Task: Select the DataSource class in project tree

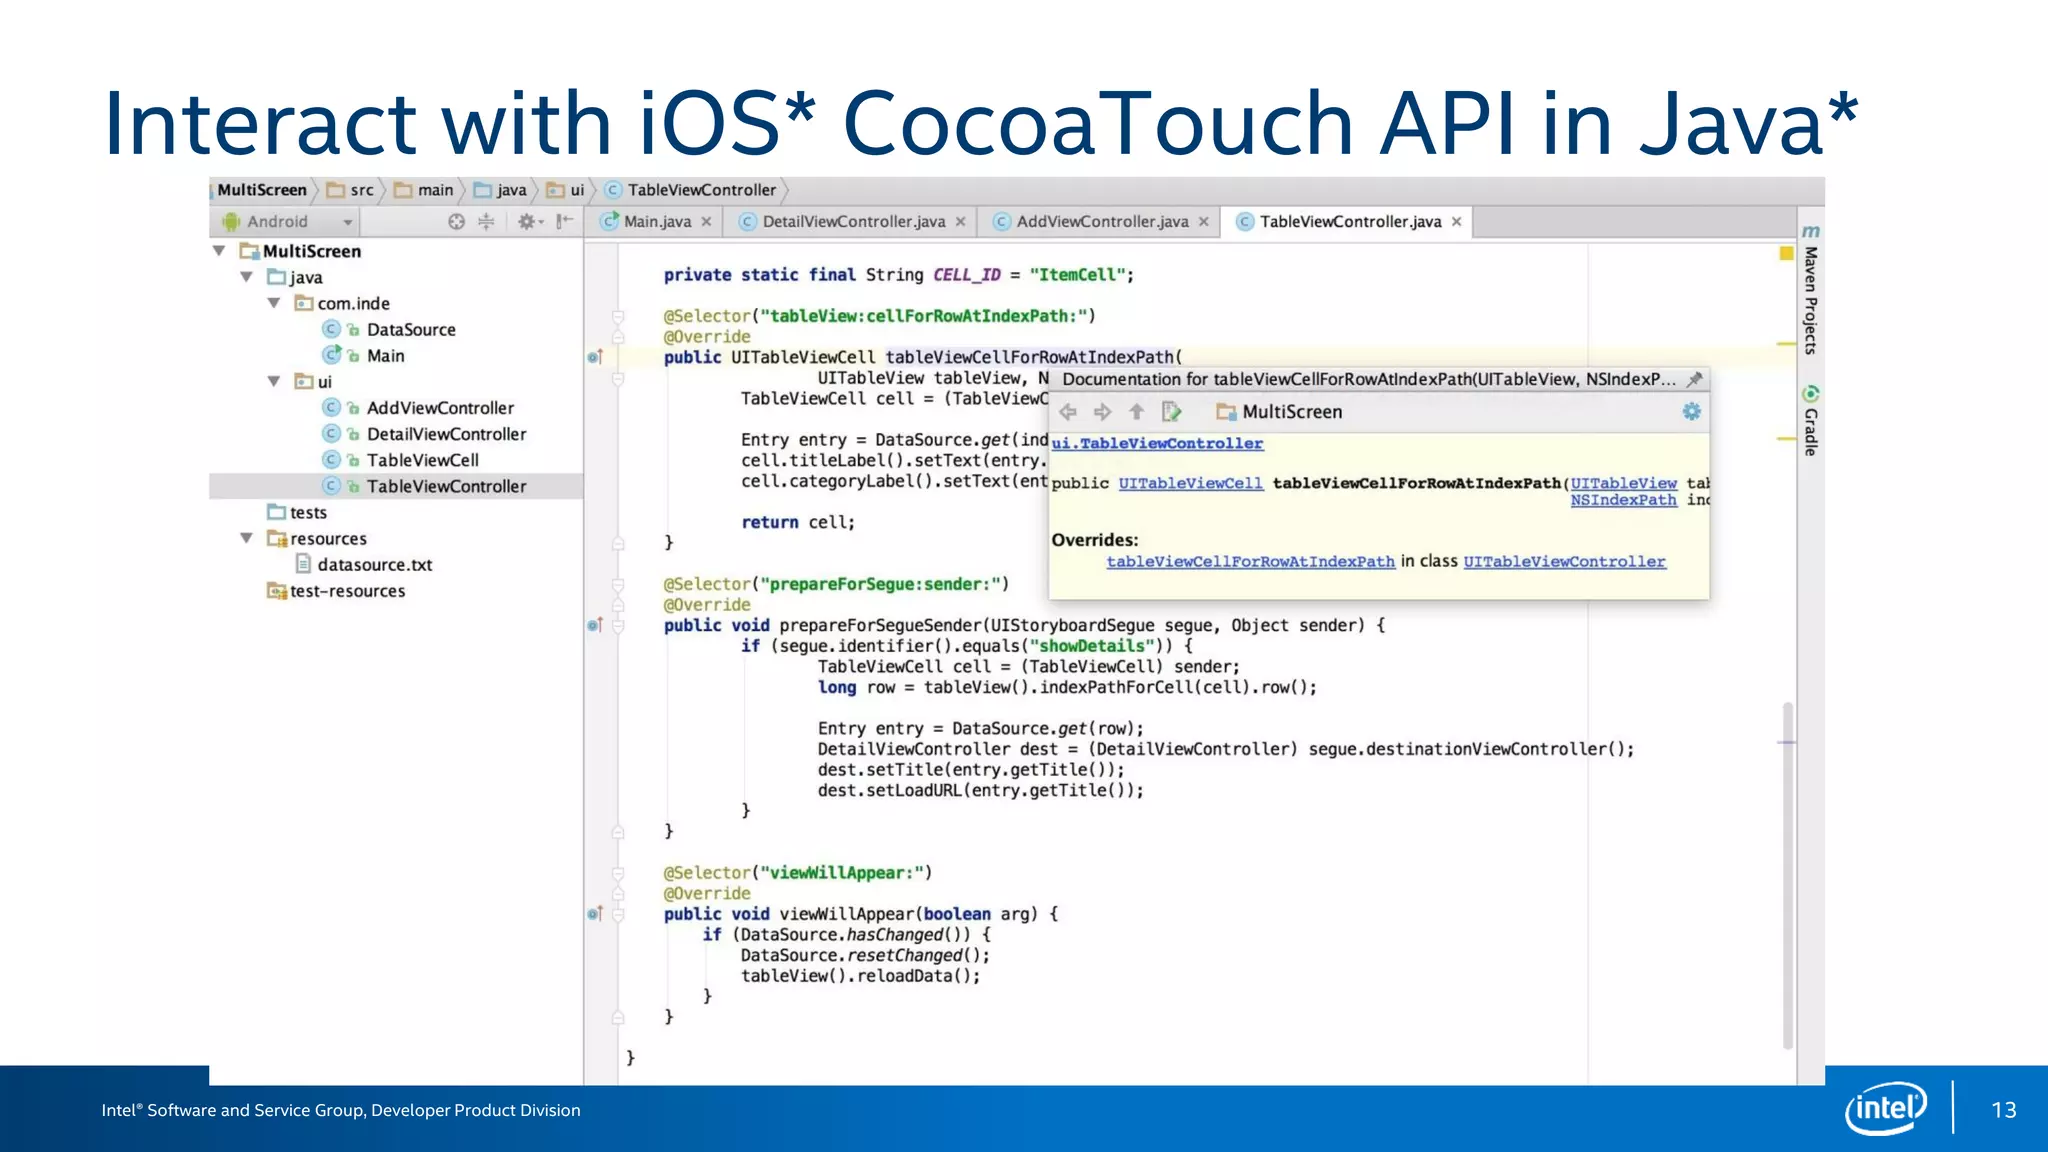Action: pyautogui.click(x=411, y=330)
